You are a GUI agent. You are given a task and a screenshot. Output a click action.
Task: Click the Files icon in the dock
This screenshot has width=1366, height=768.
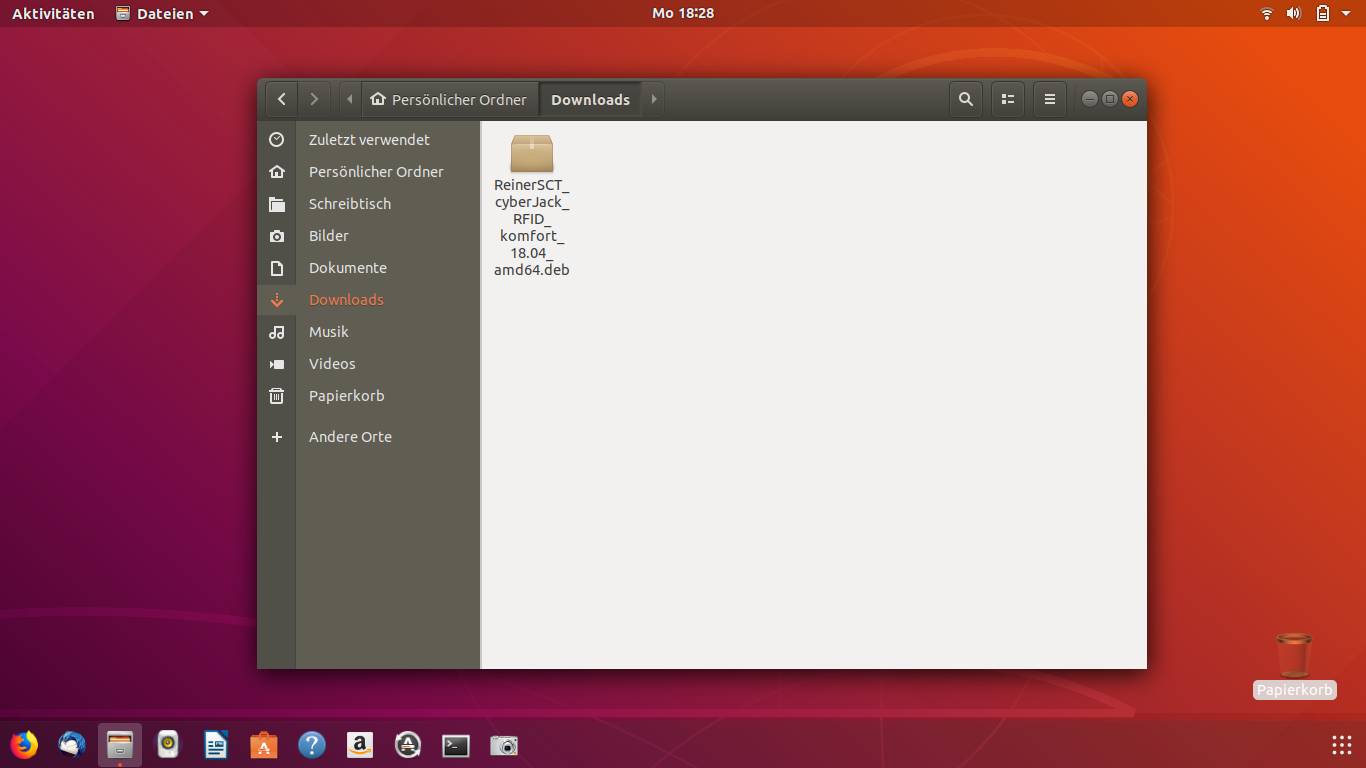tap(120, 745)
